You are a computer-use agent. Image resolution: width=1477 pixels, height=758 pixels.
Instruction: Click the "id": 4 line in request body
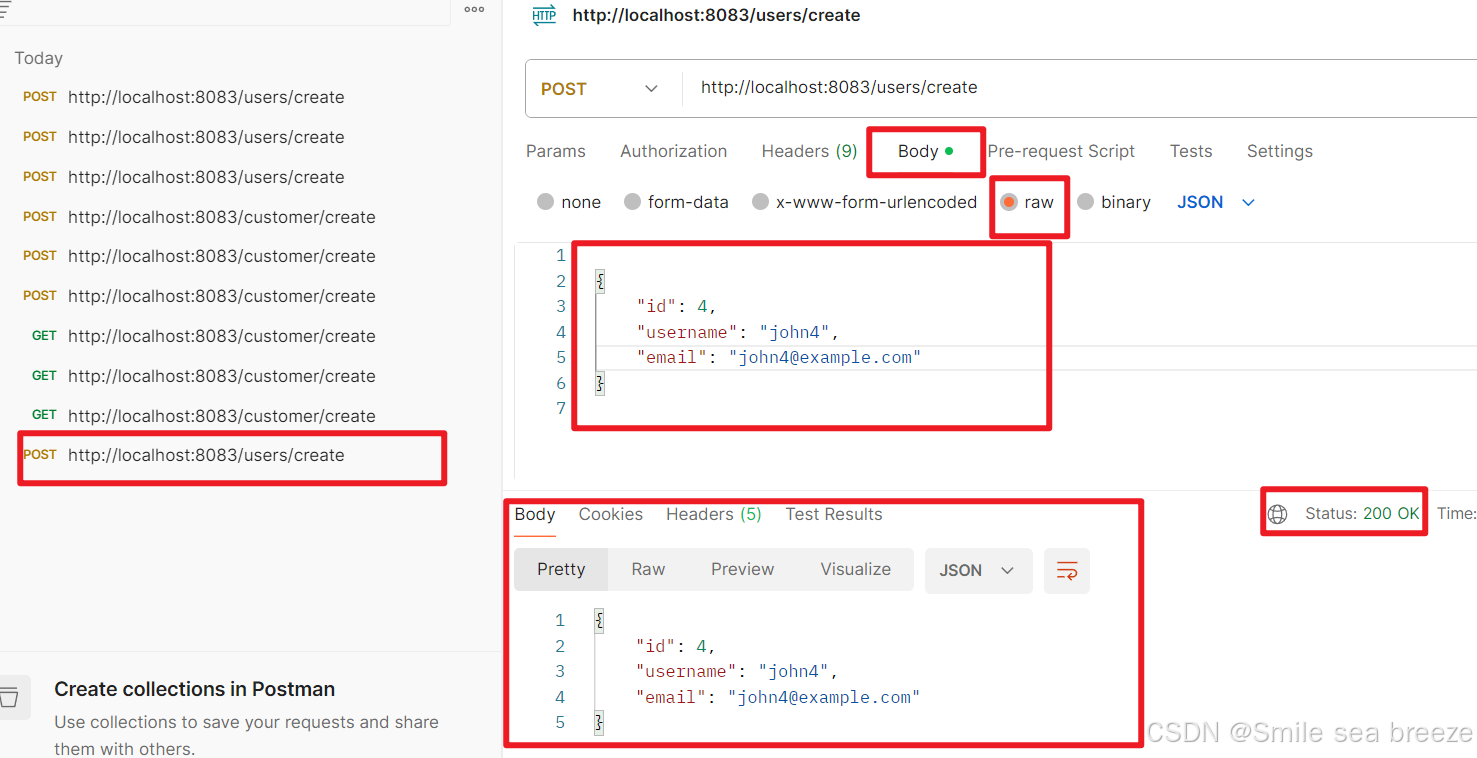pyautogui.click(x=676, y=306)
